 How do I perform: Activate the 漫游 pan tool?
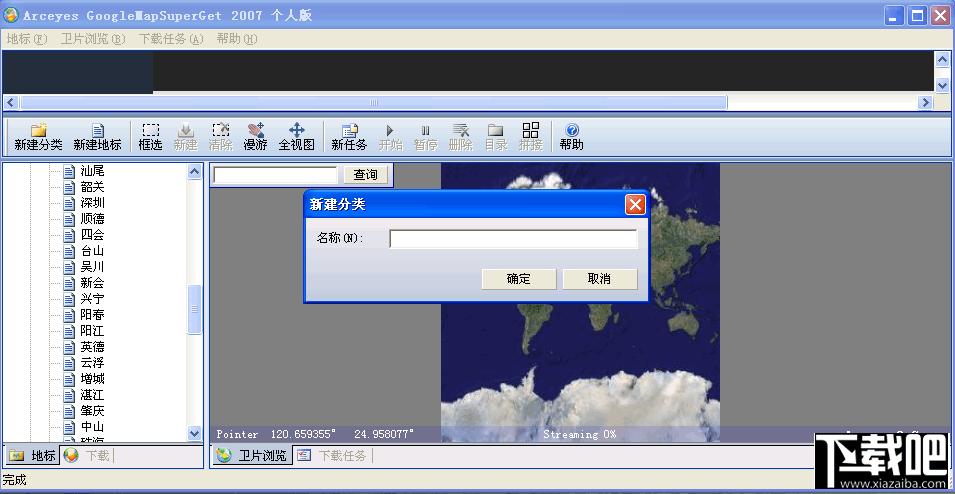point(255,137)
